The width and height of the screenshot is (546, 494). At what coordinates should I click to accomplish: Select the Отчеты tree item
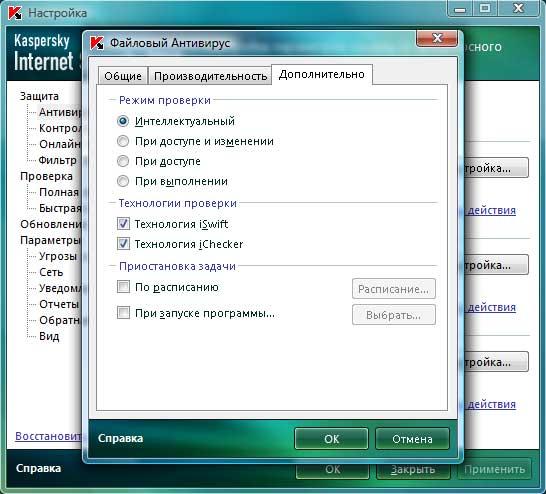(59, 304)
